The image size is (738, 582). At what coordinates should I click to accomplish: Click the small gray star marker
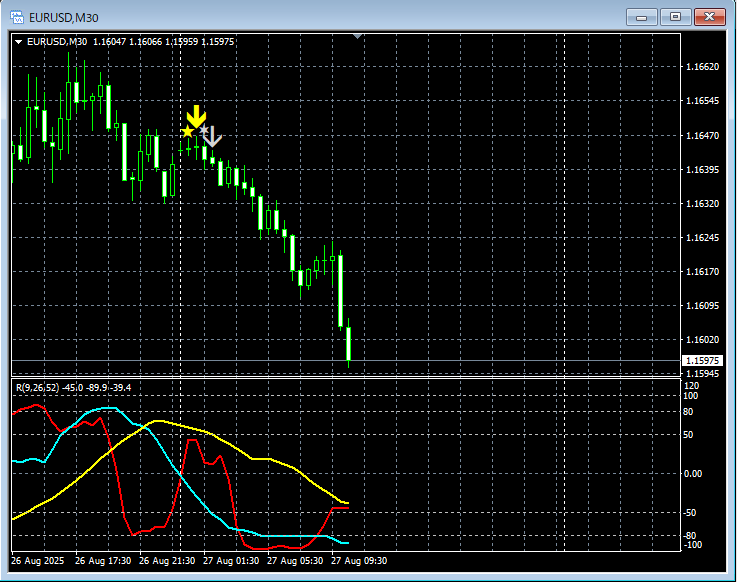tap(203, 129)
